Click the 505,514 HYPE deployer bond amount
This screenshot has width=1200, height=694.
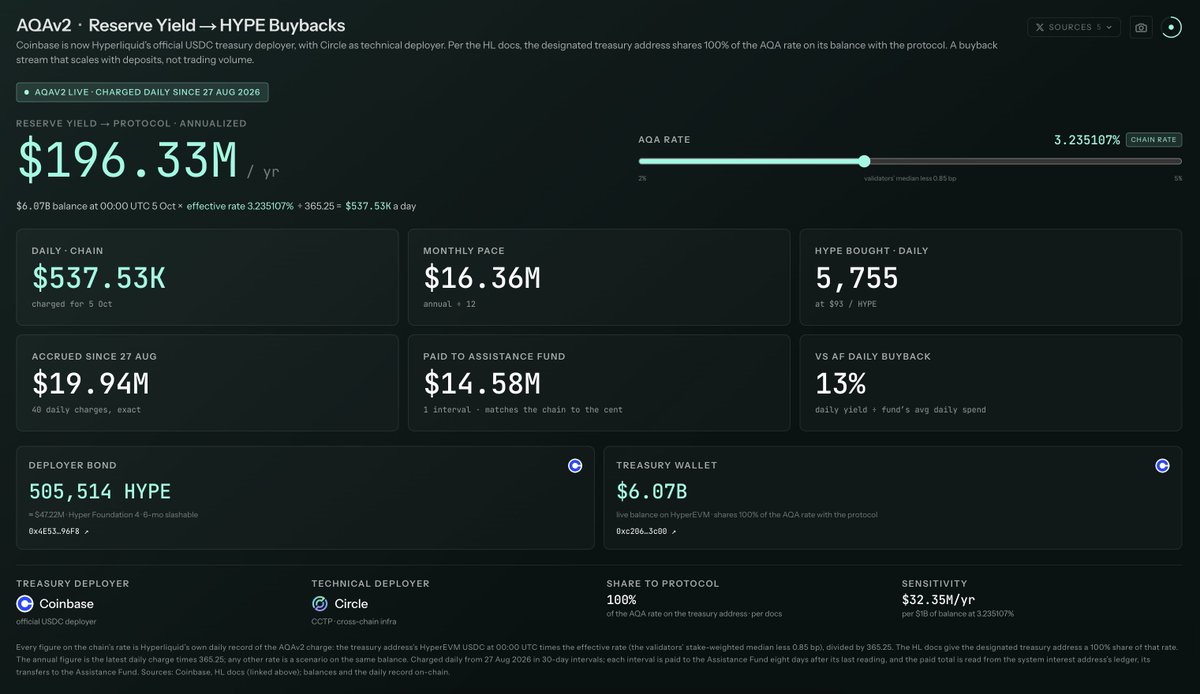100,491
